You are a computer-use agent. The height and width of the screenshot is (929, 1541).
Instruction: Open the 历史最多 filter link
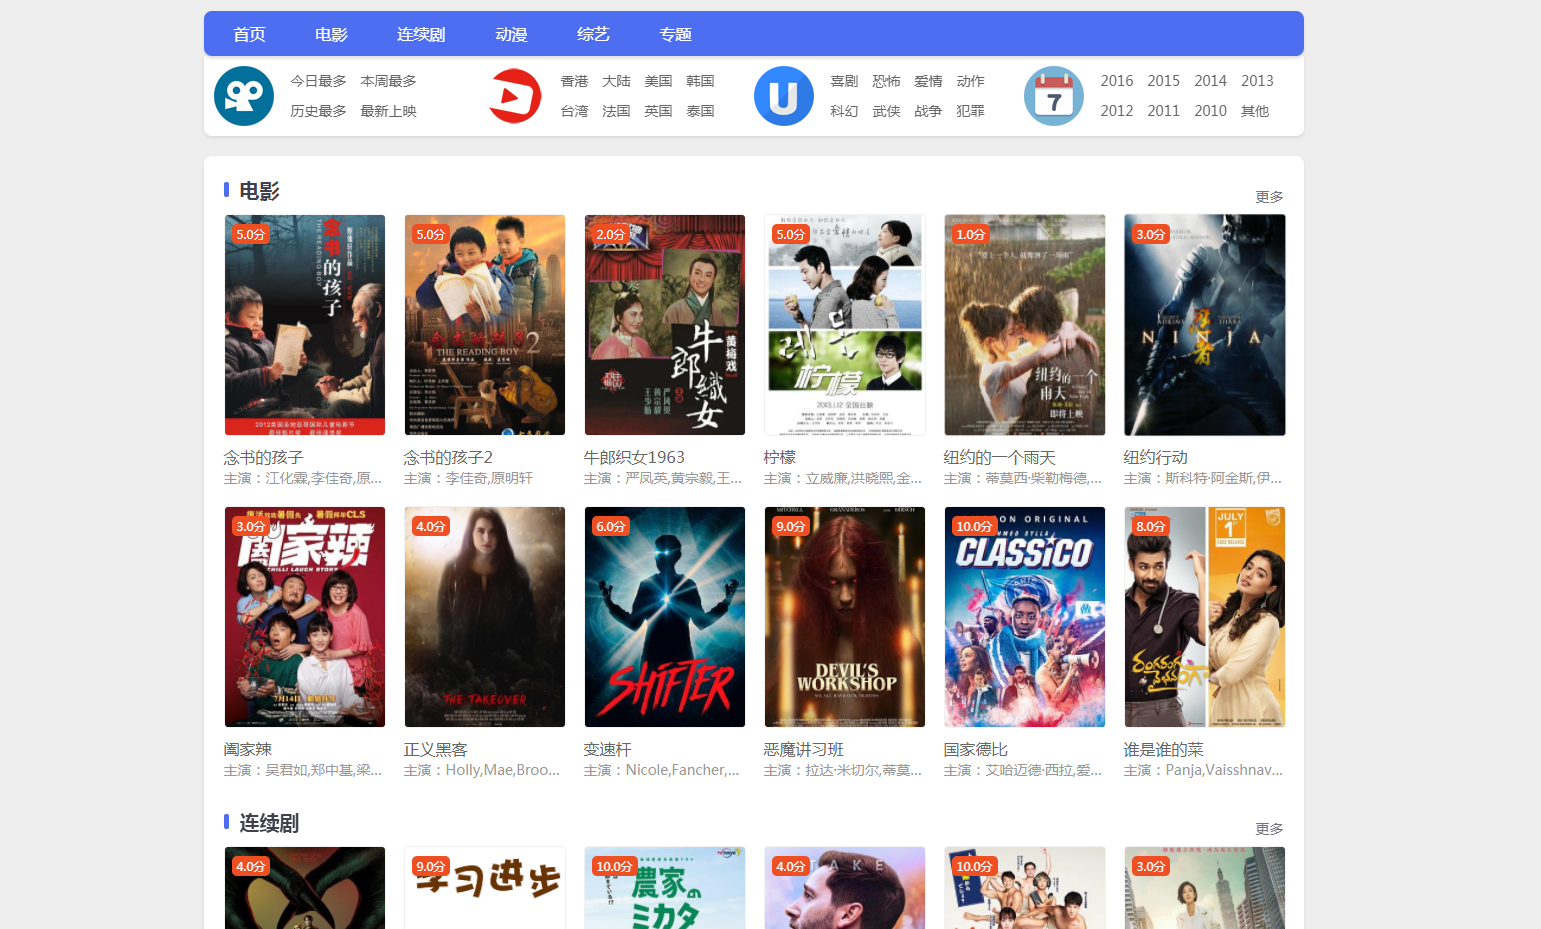pos(318,111)
